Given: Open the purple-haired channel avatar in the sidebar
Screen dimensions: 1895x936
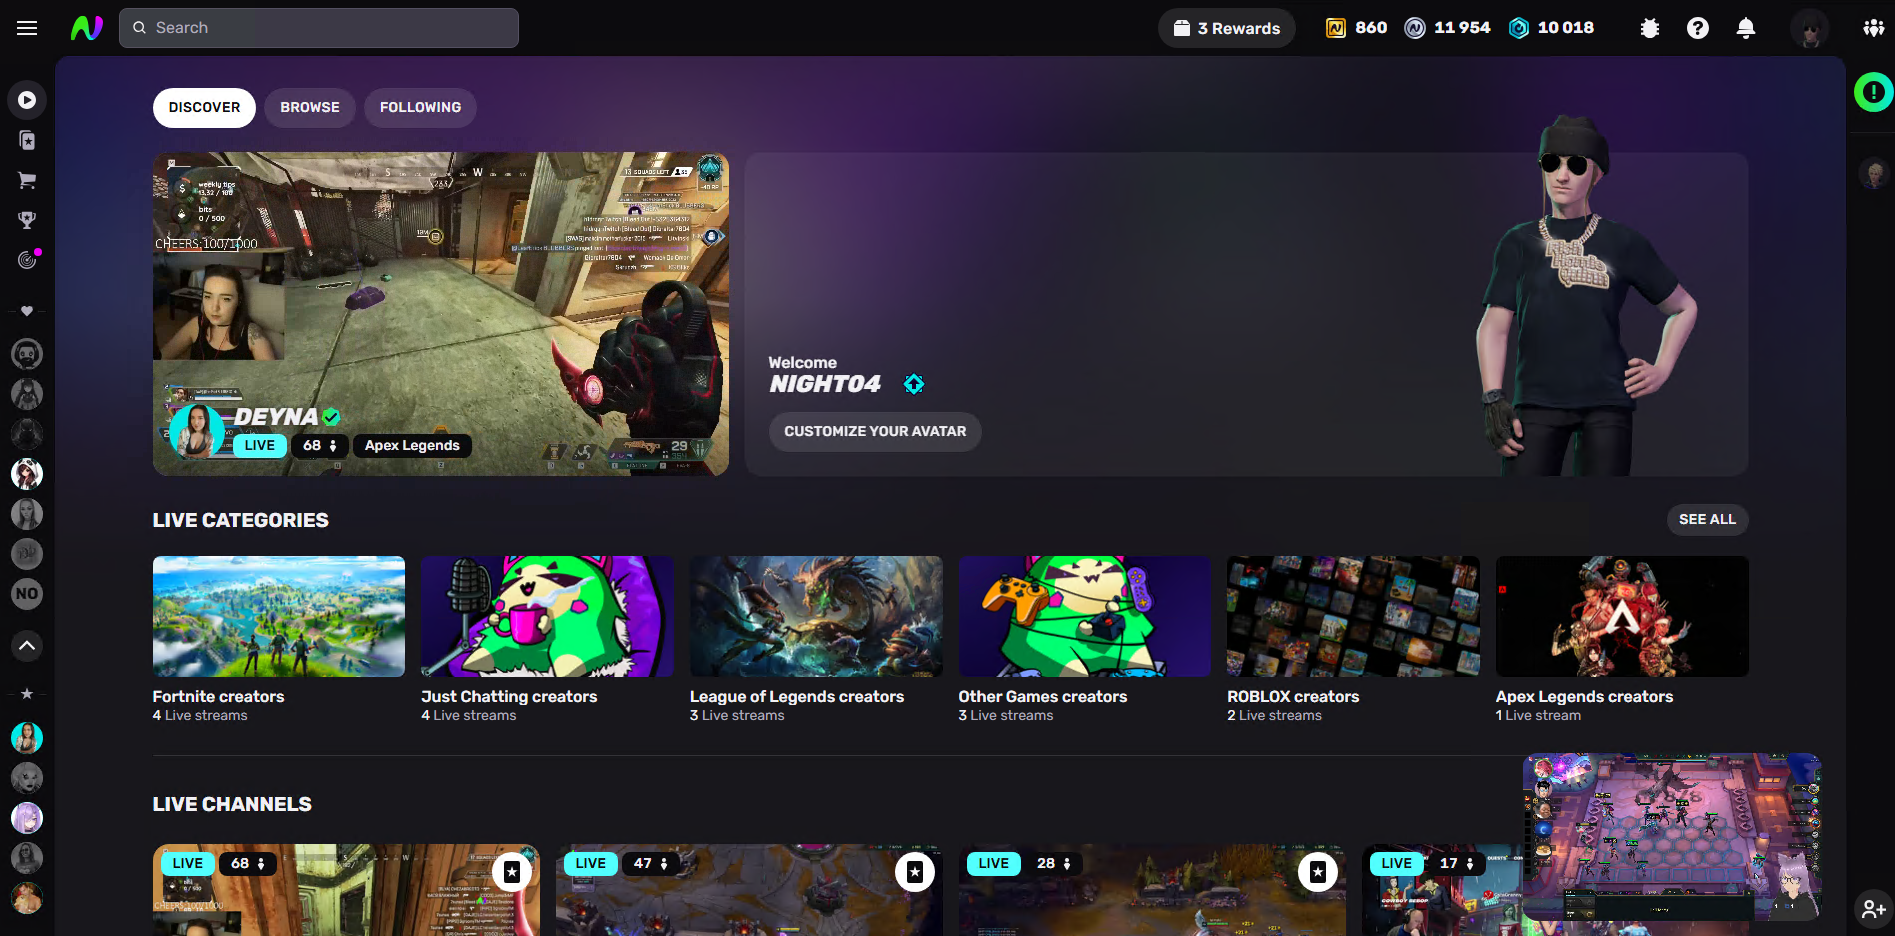Looking at the screenshot, I should pyautogui.click(x=27, y=818).
